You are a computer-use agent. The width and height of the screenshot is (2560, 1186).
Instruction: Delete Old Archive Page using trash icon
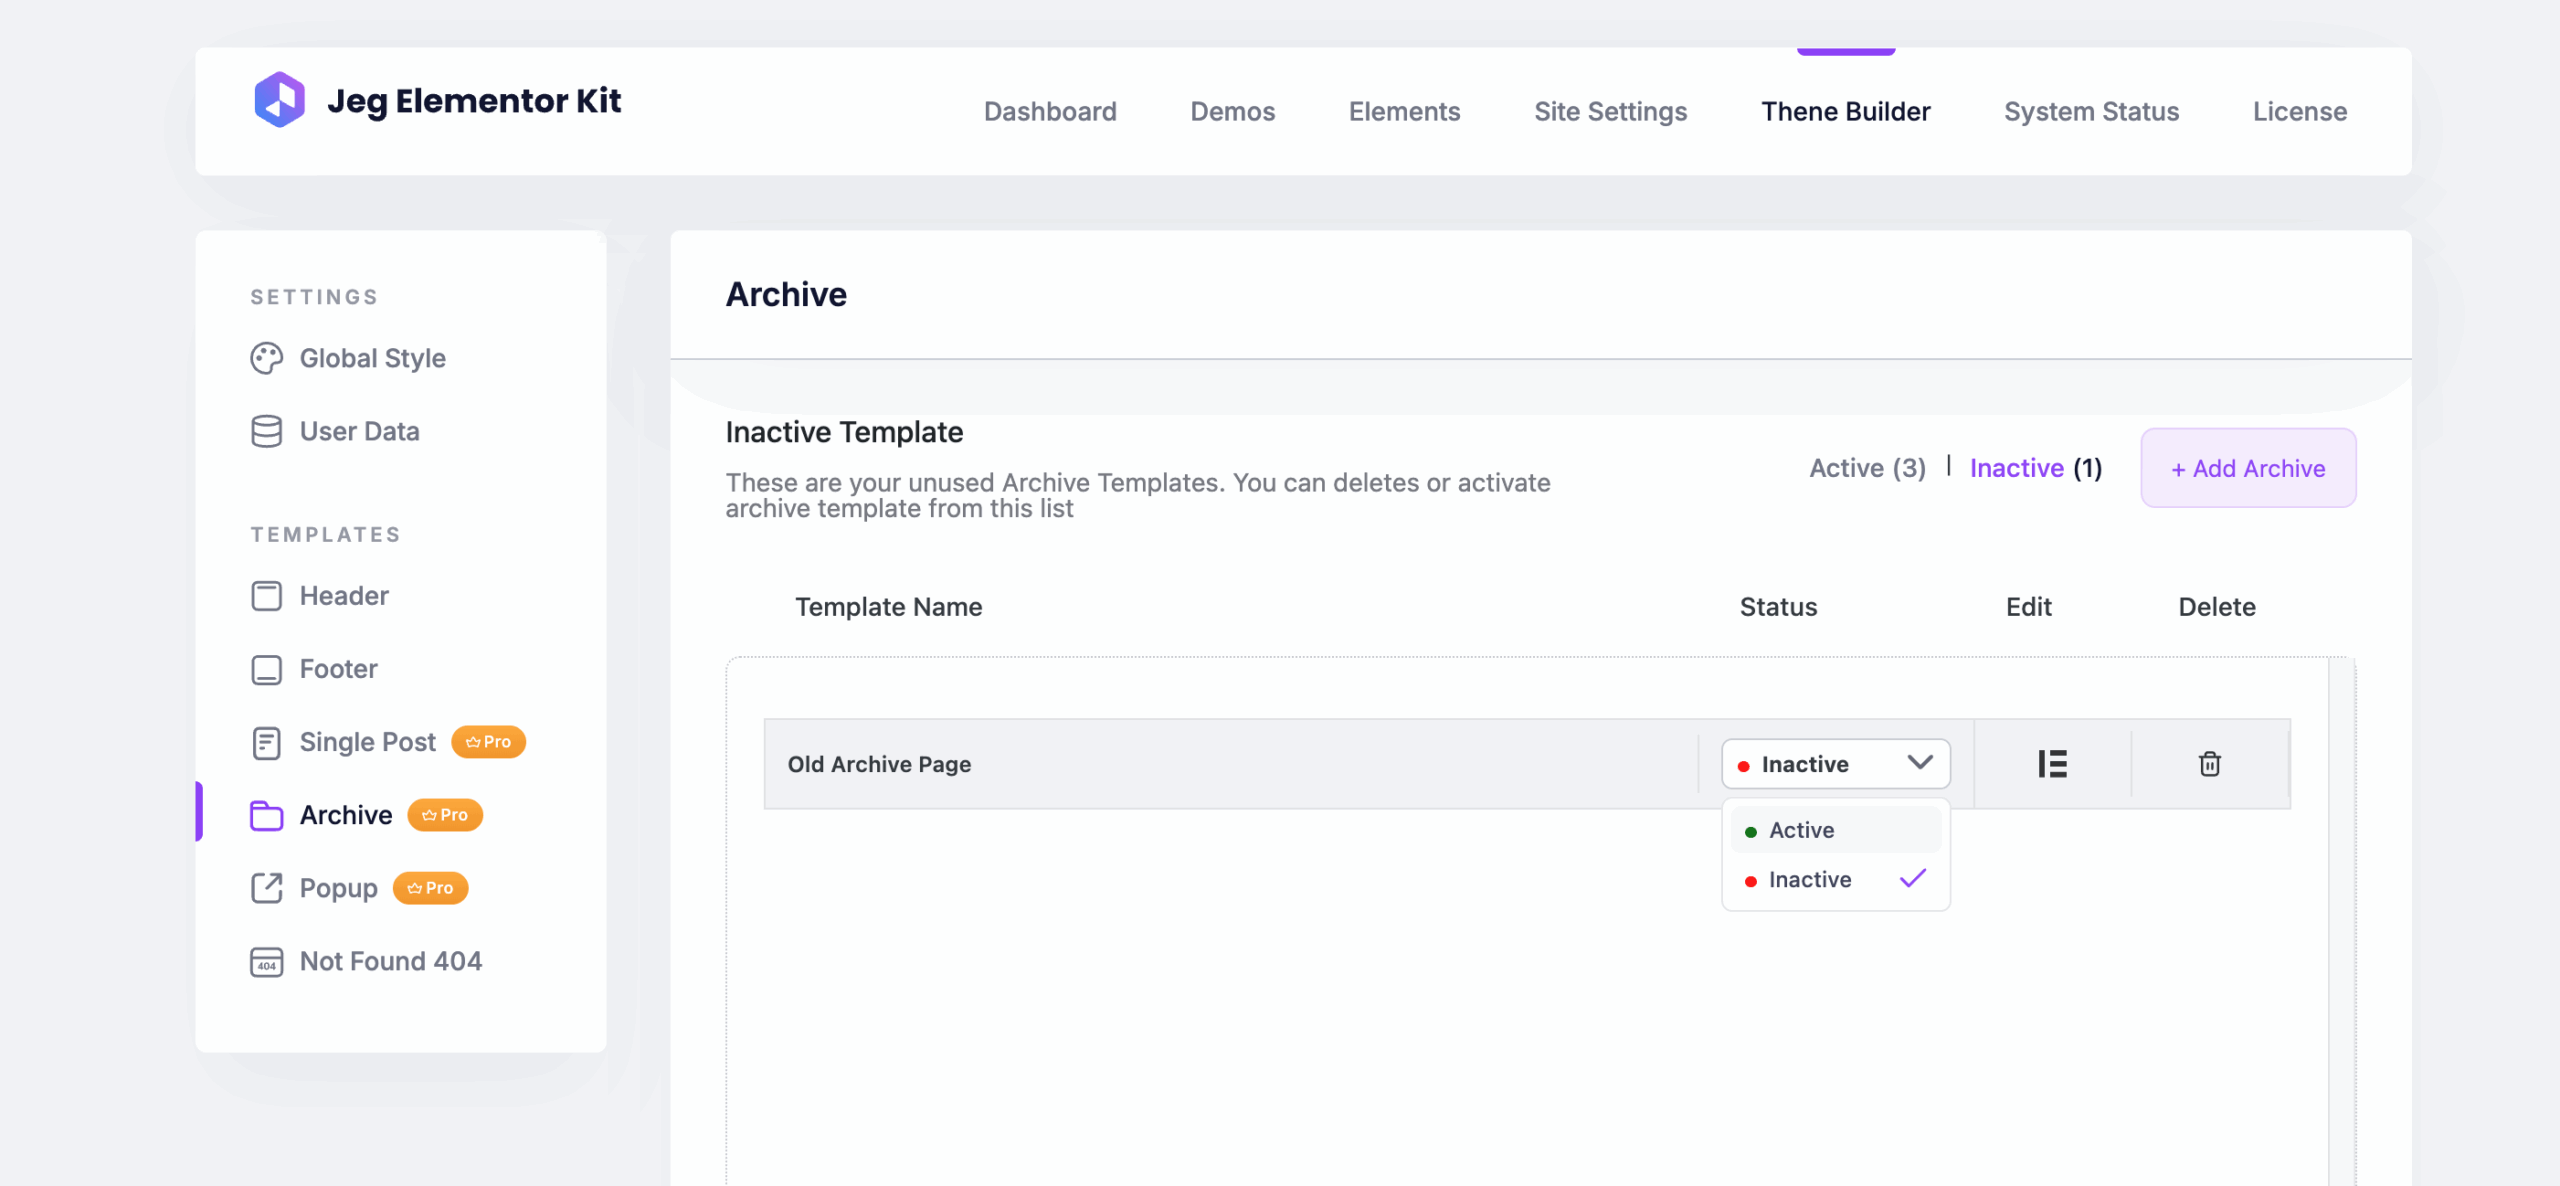point(2209,764)
